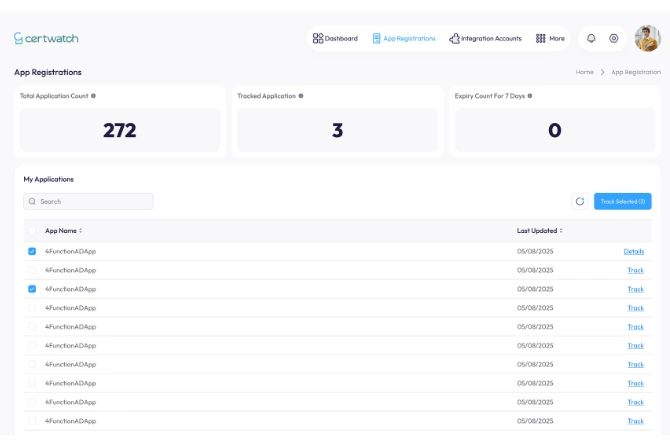Screen dimensions: 670x447
Task: Open the Dashboard nav item
Action: [x=335, y=38]
